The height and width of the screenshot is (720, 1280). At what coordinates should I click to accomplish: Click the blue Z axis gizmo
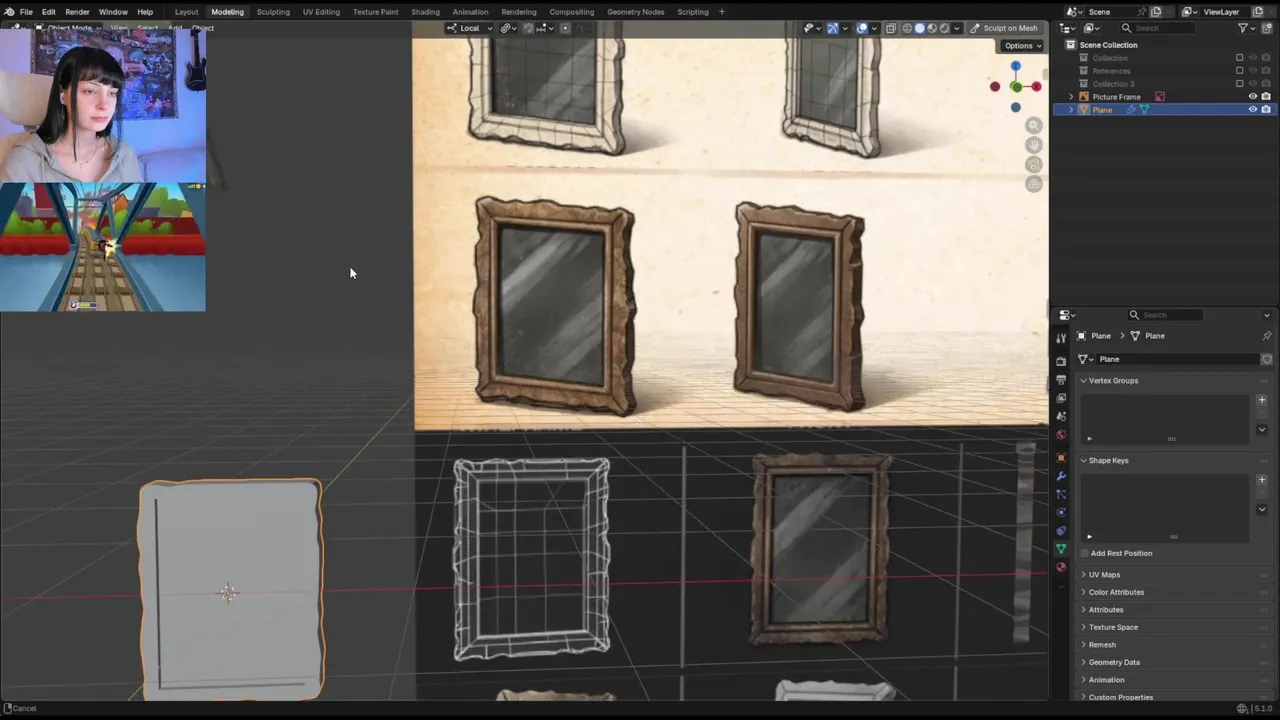pos(1015,66)
